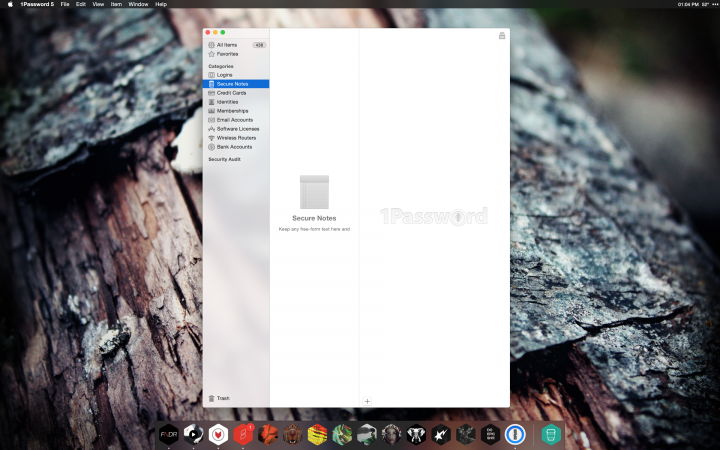The width and height of the screenshot is (720, 450).
Task: Open the dark deer dock icon
Action: point(466,434)
